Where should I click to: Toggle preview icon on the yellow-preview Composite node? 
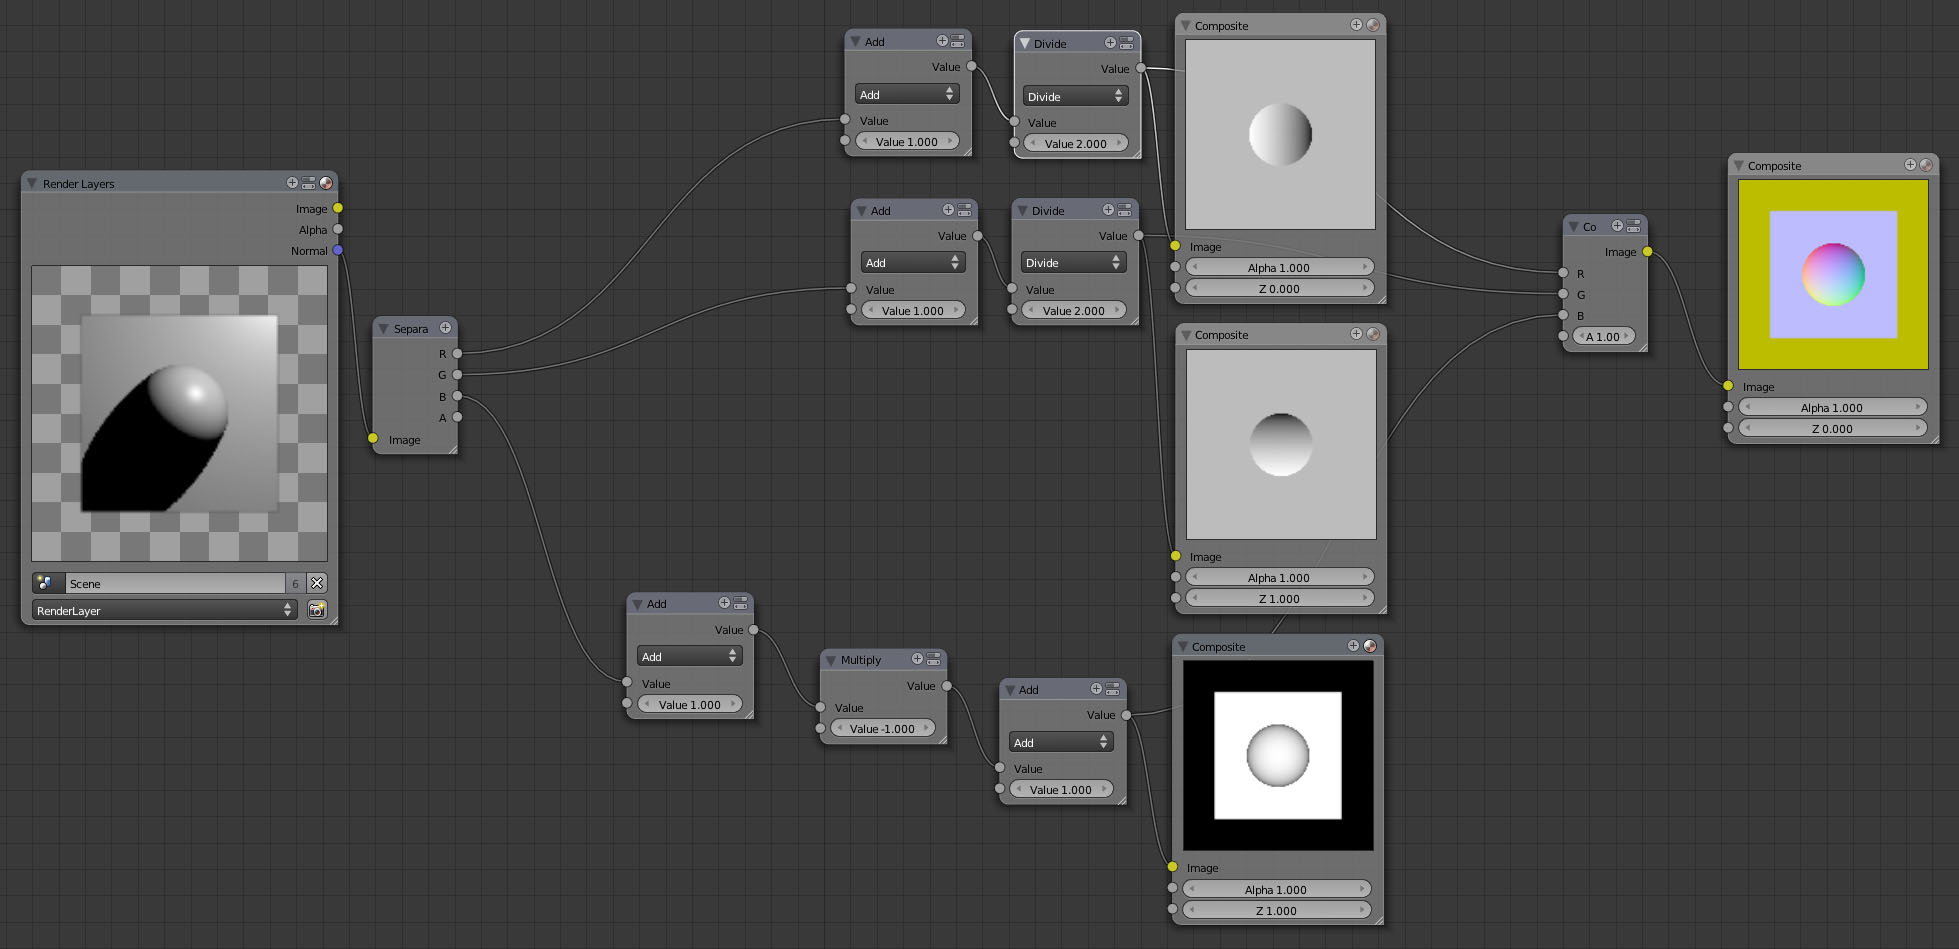point(1926,165)
